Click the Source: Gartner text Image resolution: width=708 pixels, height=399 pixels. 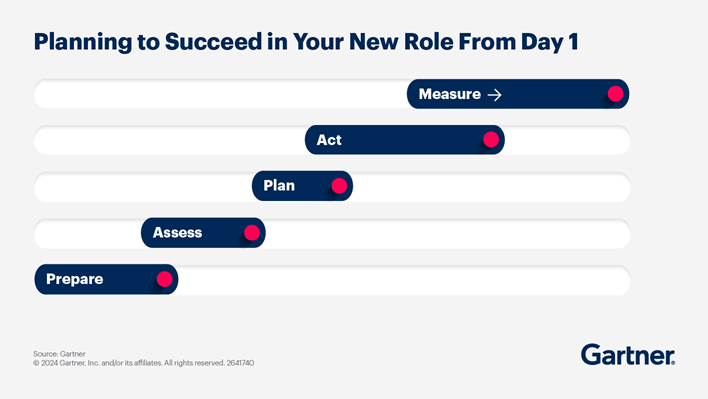click(x=59, y=354)
